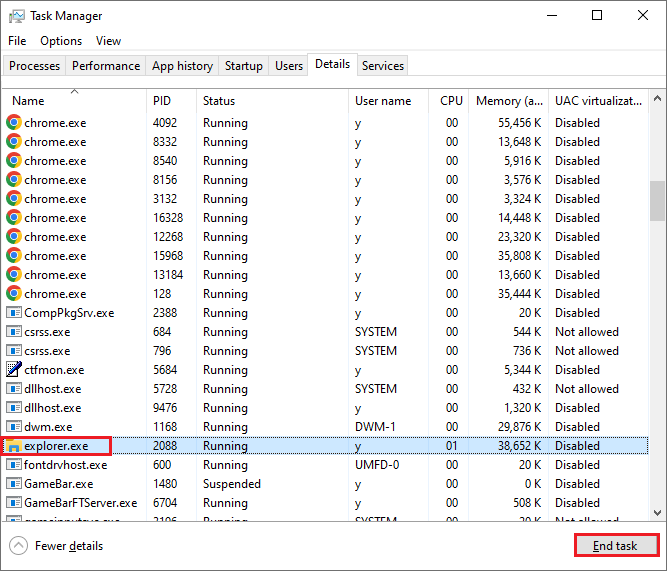Screen dimensions: 667x571
Task: Select the dwm.exe process name
Action: tap(48, 426)
